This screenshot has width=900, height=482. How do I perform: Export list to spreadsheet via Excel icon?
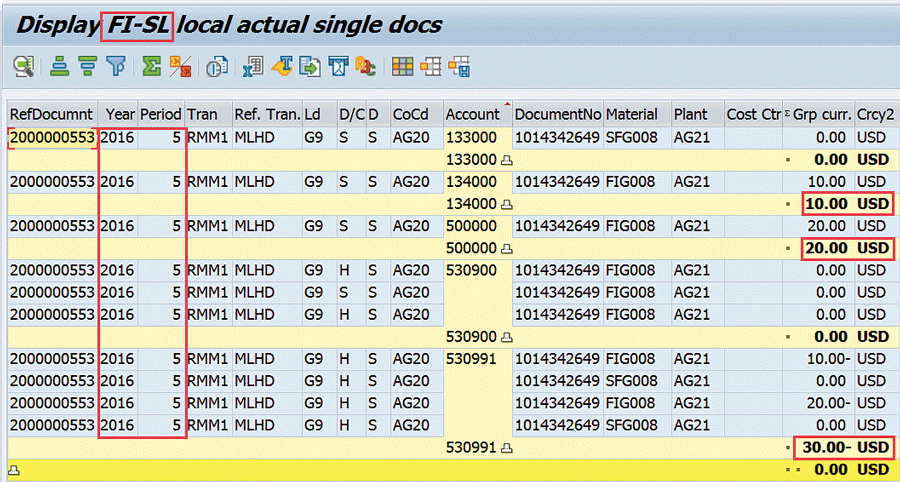253,67
